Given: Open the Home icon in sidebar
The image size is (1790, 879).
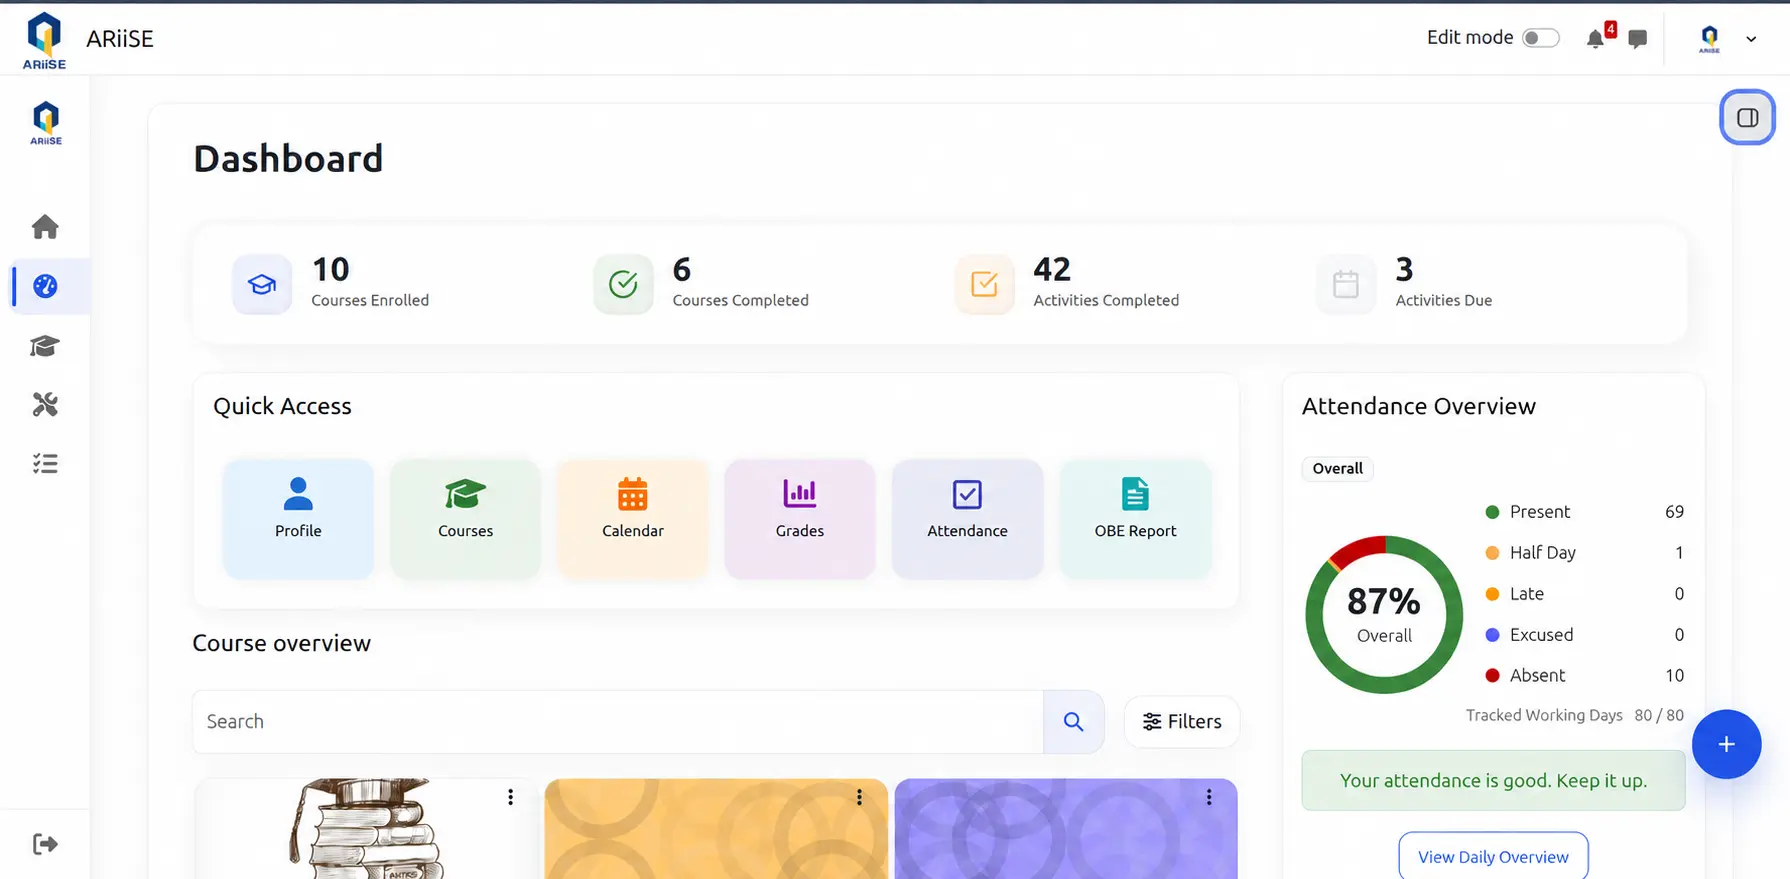Looking at the screenshot, I should [x=45, y=227].
